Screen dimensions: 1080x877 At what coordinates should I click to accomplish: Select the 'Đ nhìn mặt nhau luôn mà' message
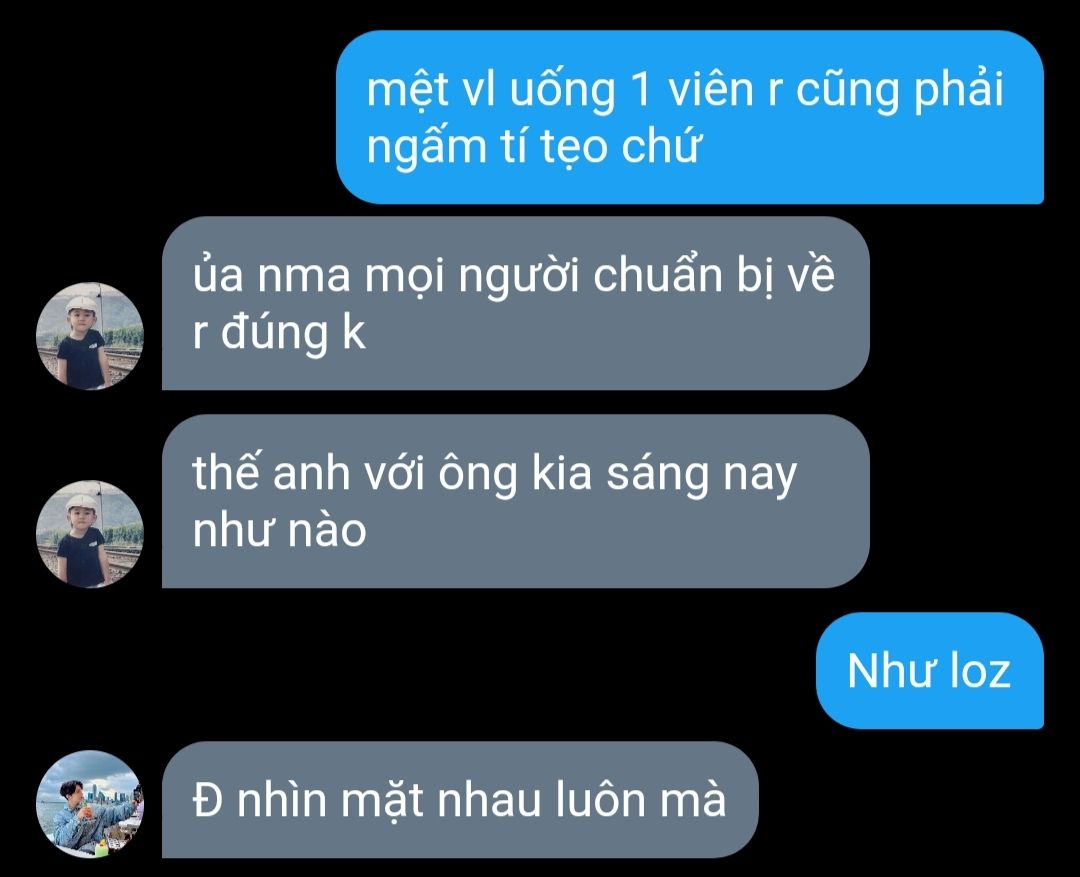[x=460, y=800]
